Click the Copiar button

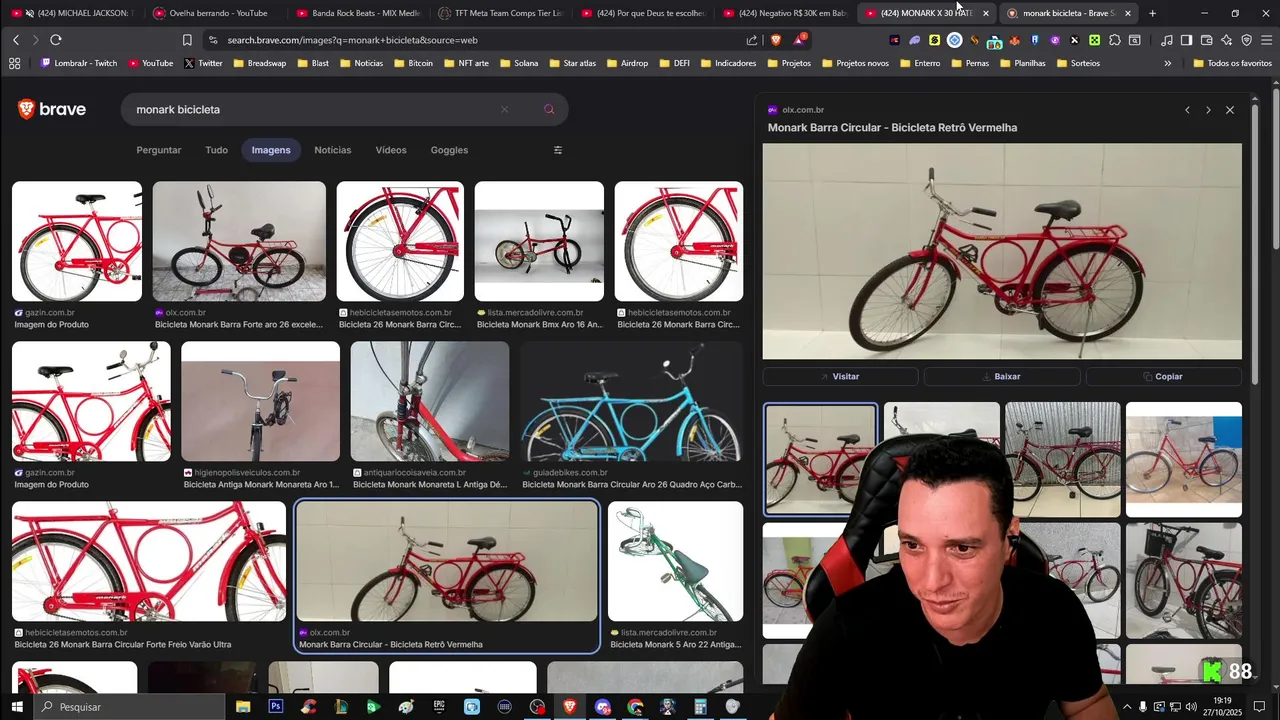click(x=1163, y=377)
